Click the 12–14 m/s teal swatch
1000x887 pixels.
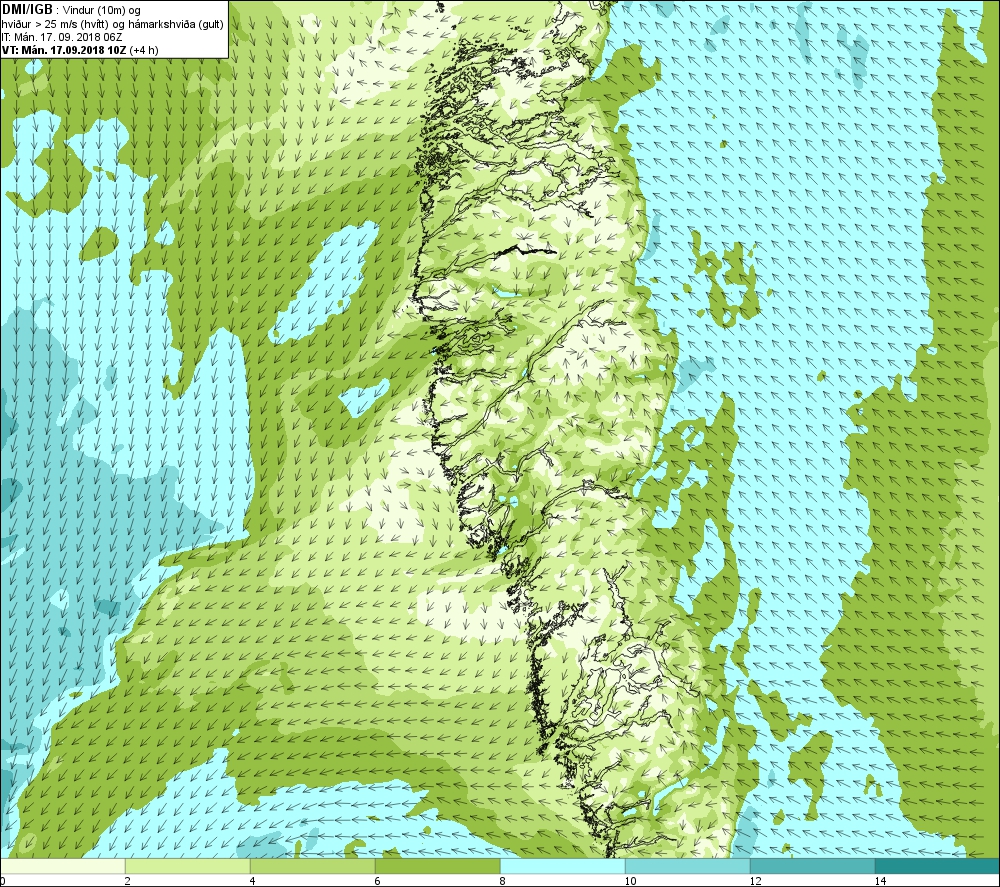(x=812, y=866)
